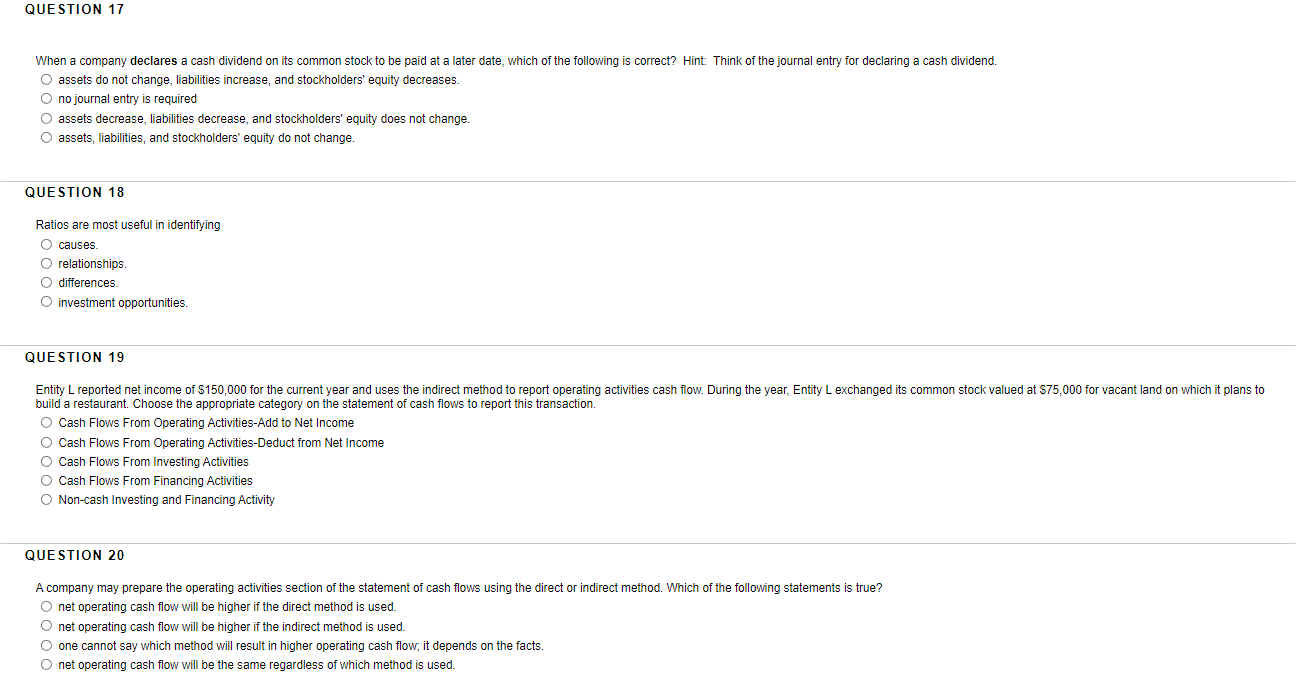The height and width of the screenshot is (690, 1296).
Task: Click the QUESTION 17 heading
Action: coord(74,9)
